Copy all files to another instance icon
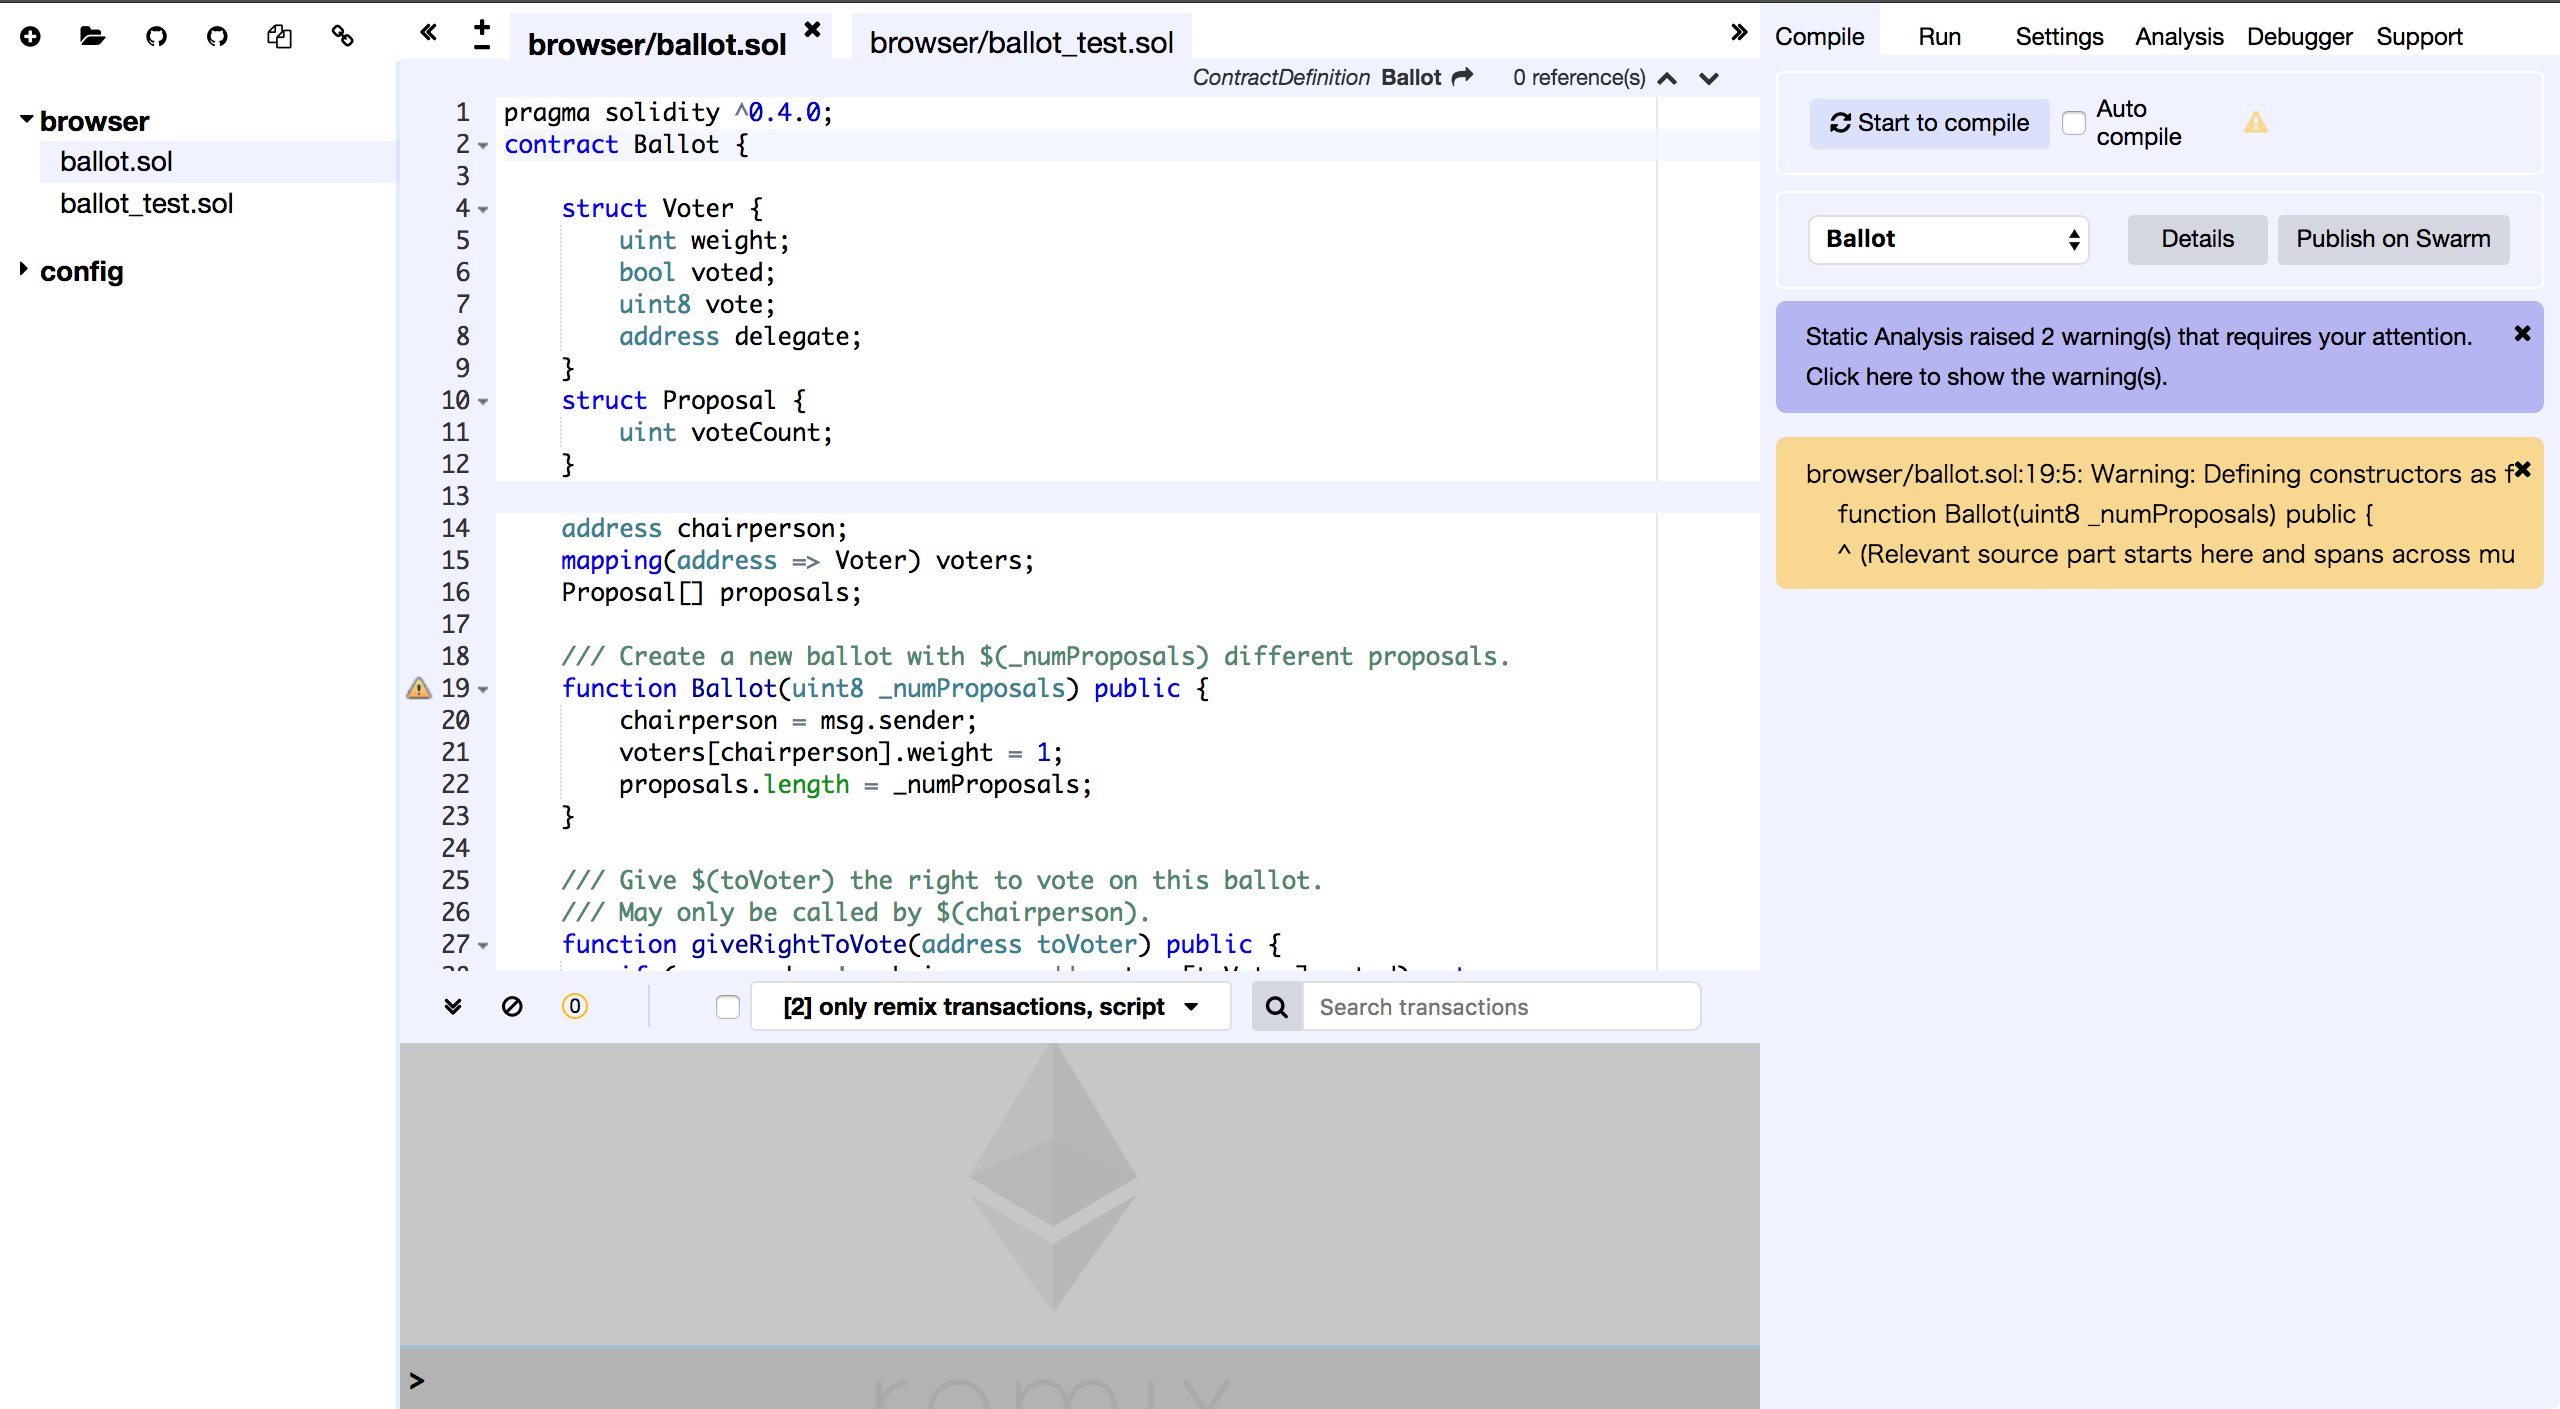Viewport: 2560px width, 1409px height. tap(280, 37)
